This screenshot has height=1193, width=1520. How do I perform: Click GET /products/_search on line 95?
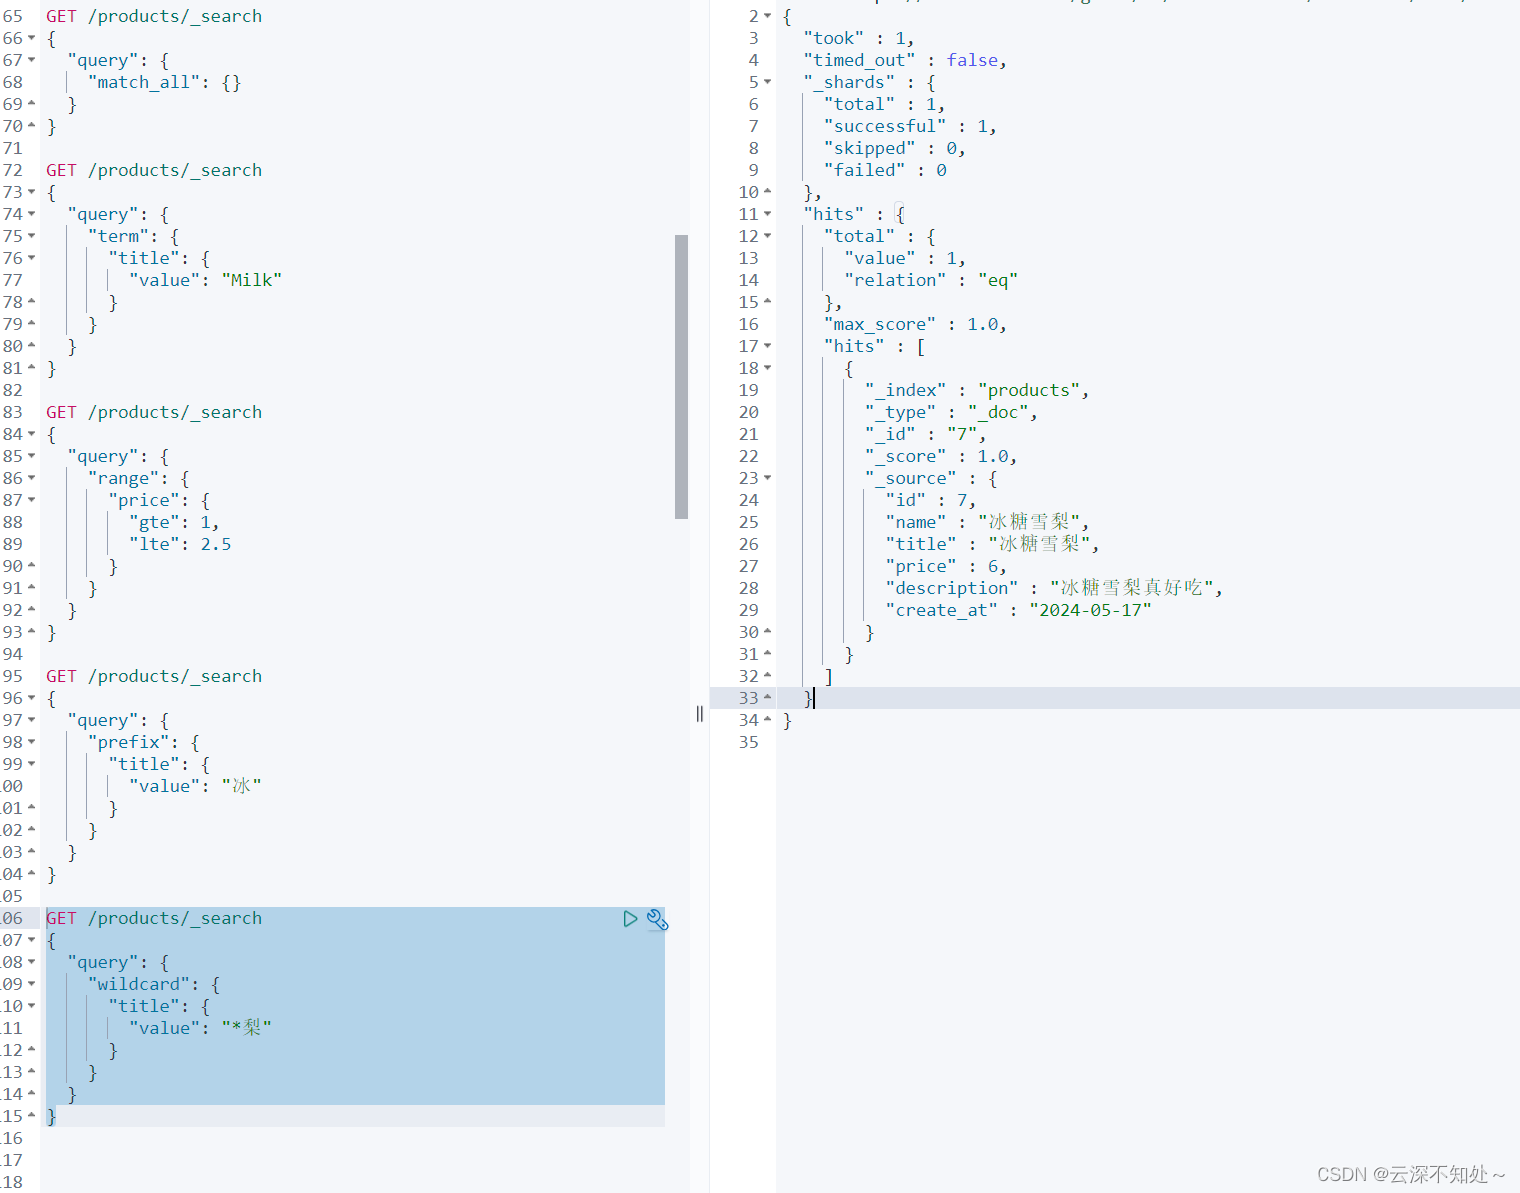coord(154,676)
